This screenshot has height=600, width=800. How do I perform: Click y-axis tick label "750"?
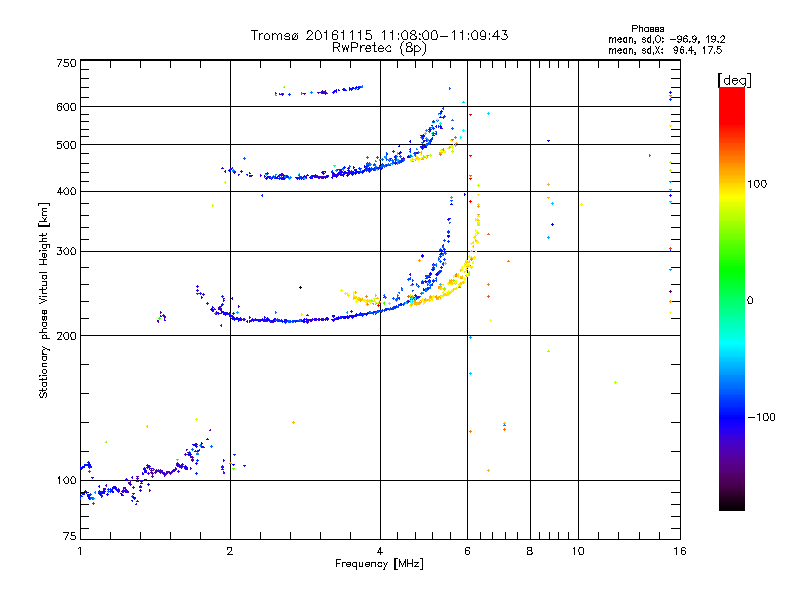click(x=66, y=63)
